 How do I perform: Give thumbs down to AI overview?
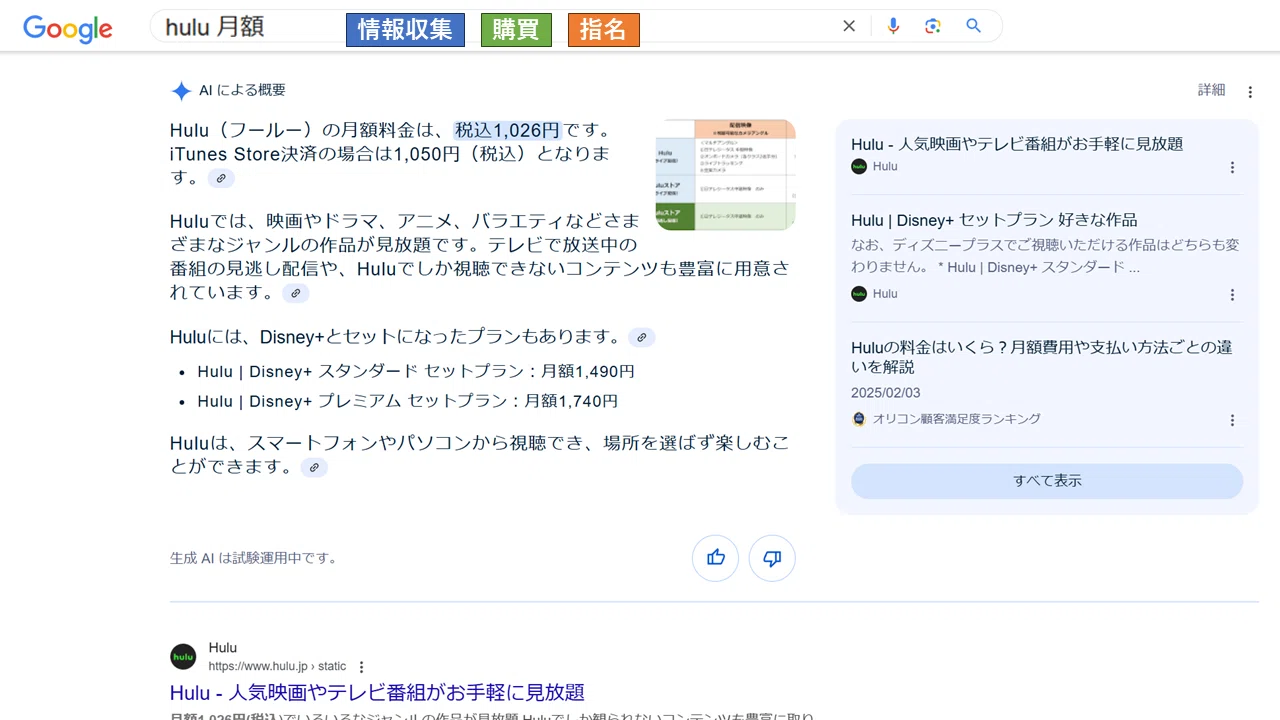coord(772,558)
